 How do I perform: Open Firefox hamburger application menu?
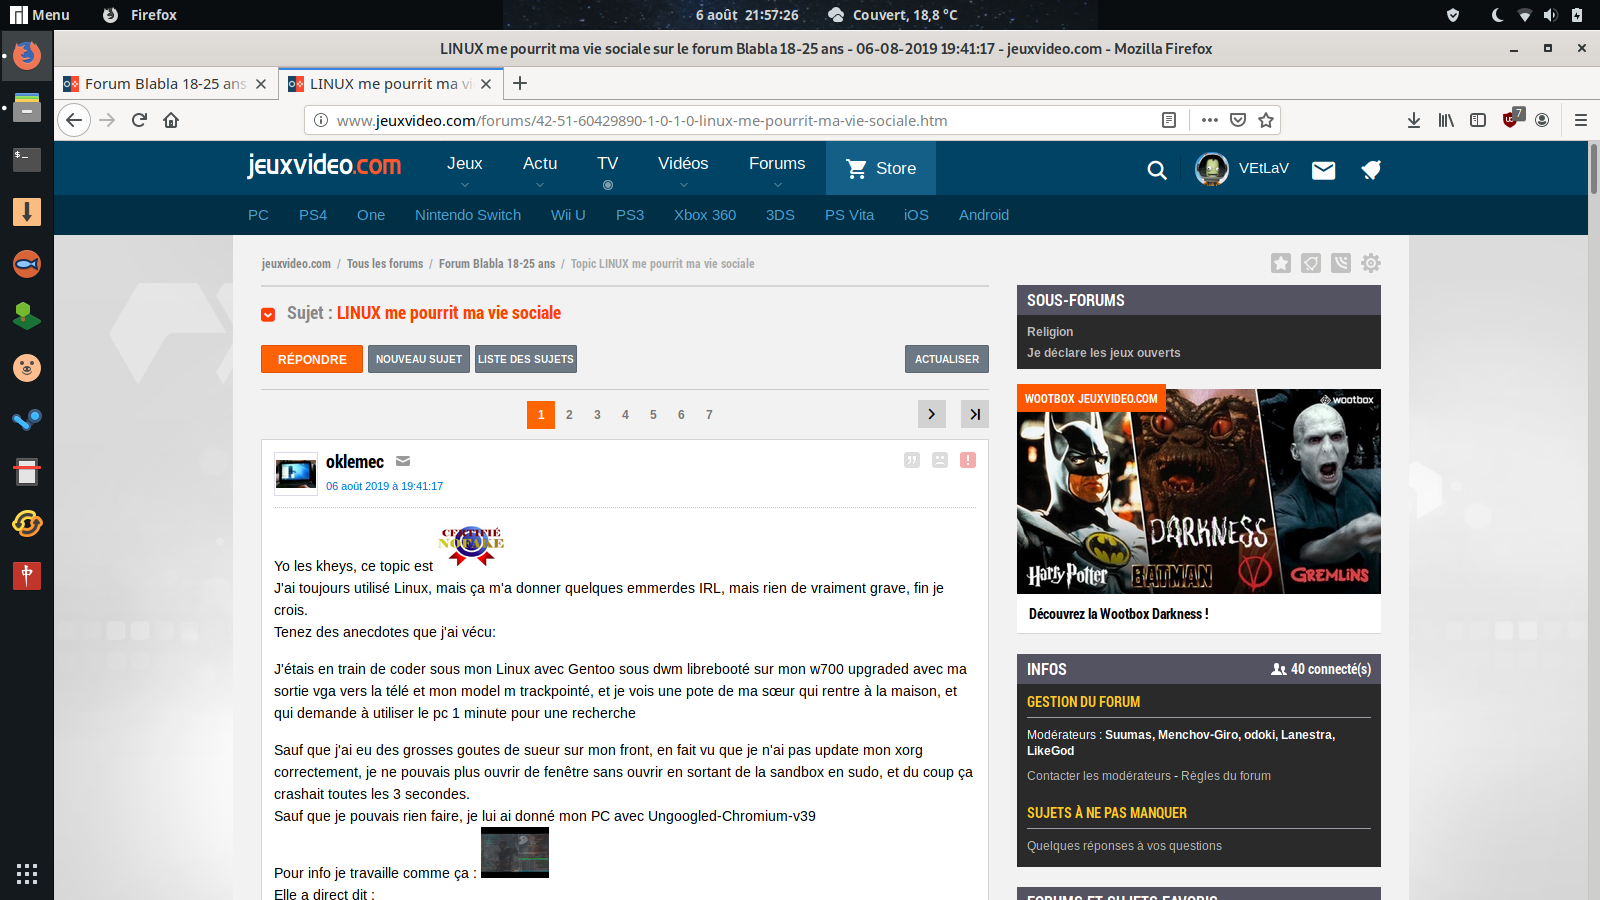pos(1581,120)
